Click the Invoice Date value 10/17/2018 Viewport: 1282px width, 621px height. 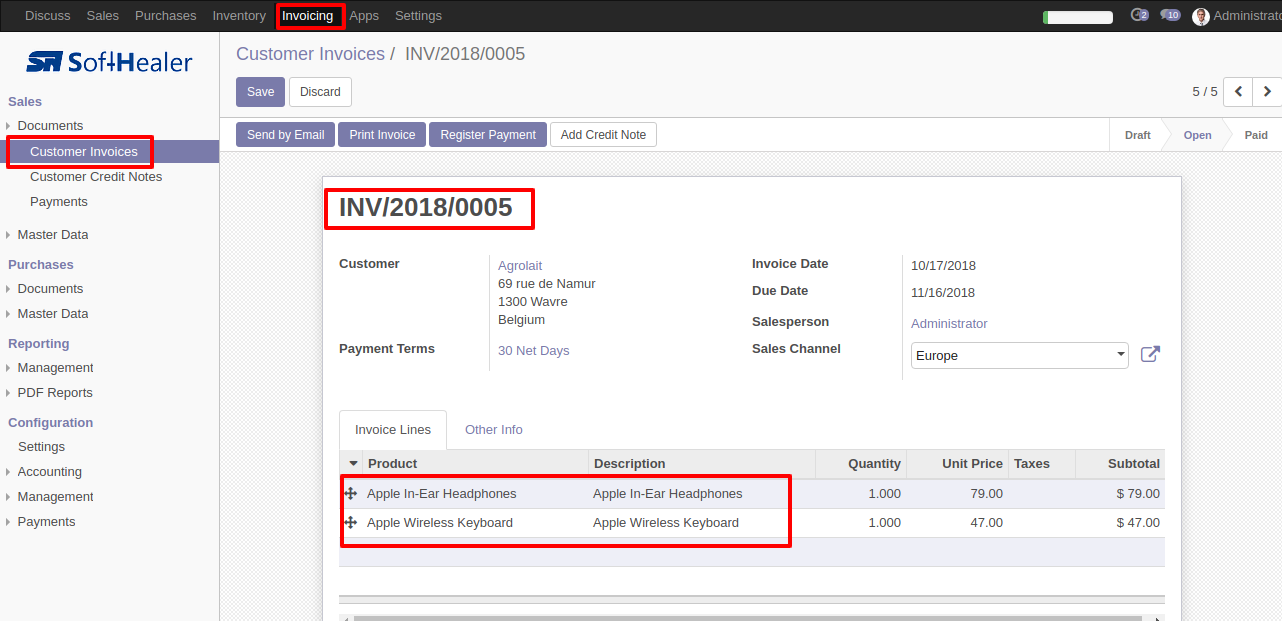click(943, 266)
